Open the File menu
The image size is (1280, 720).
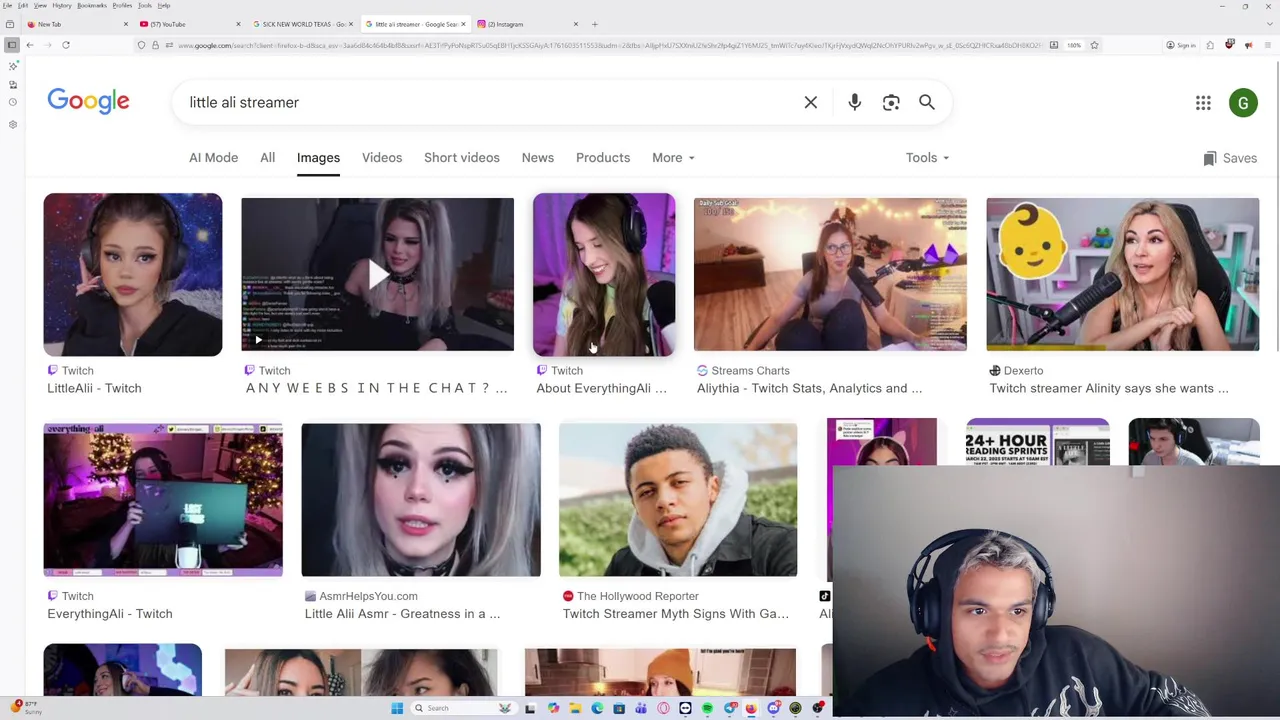(x=8, y=5)
